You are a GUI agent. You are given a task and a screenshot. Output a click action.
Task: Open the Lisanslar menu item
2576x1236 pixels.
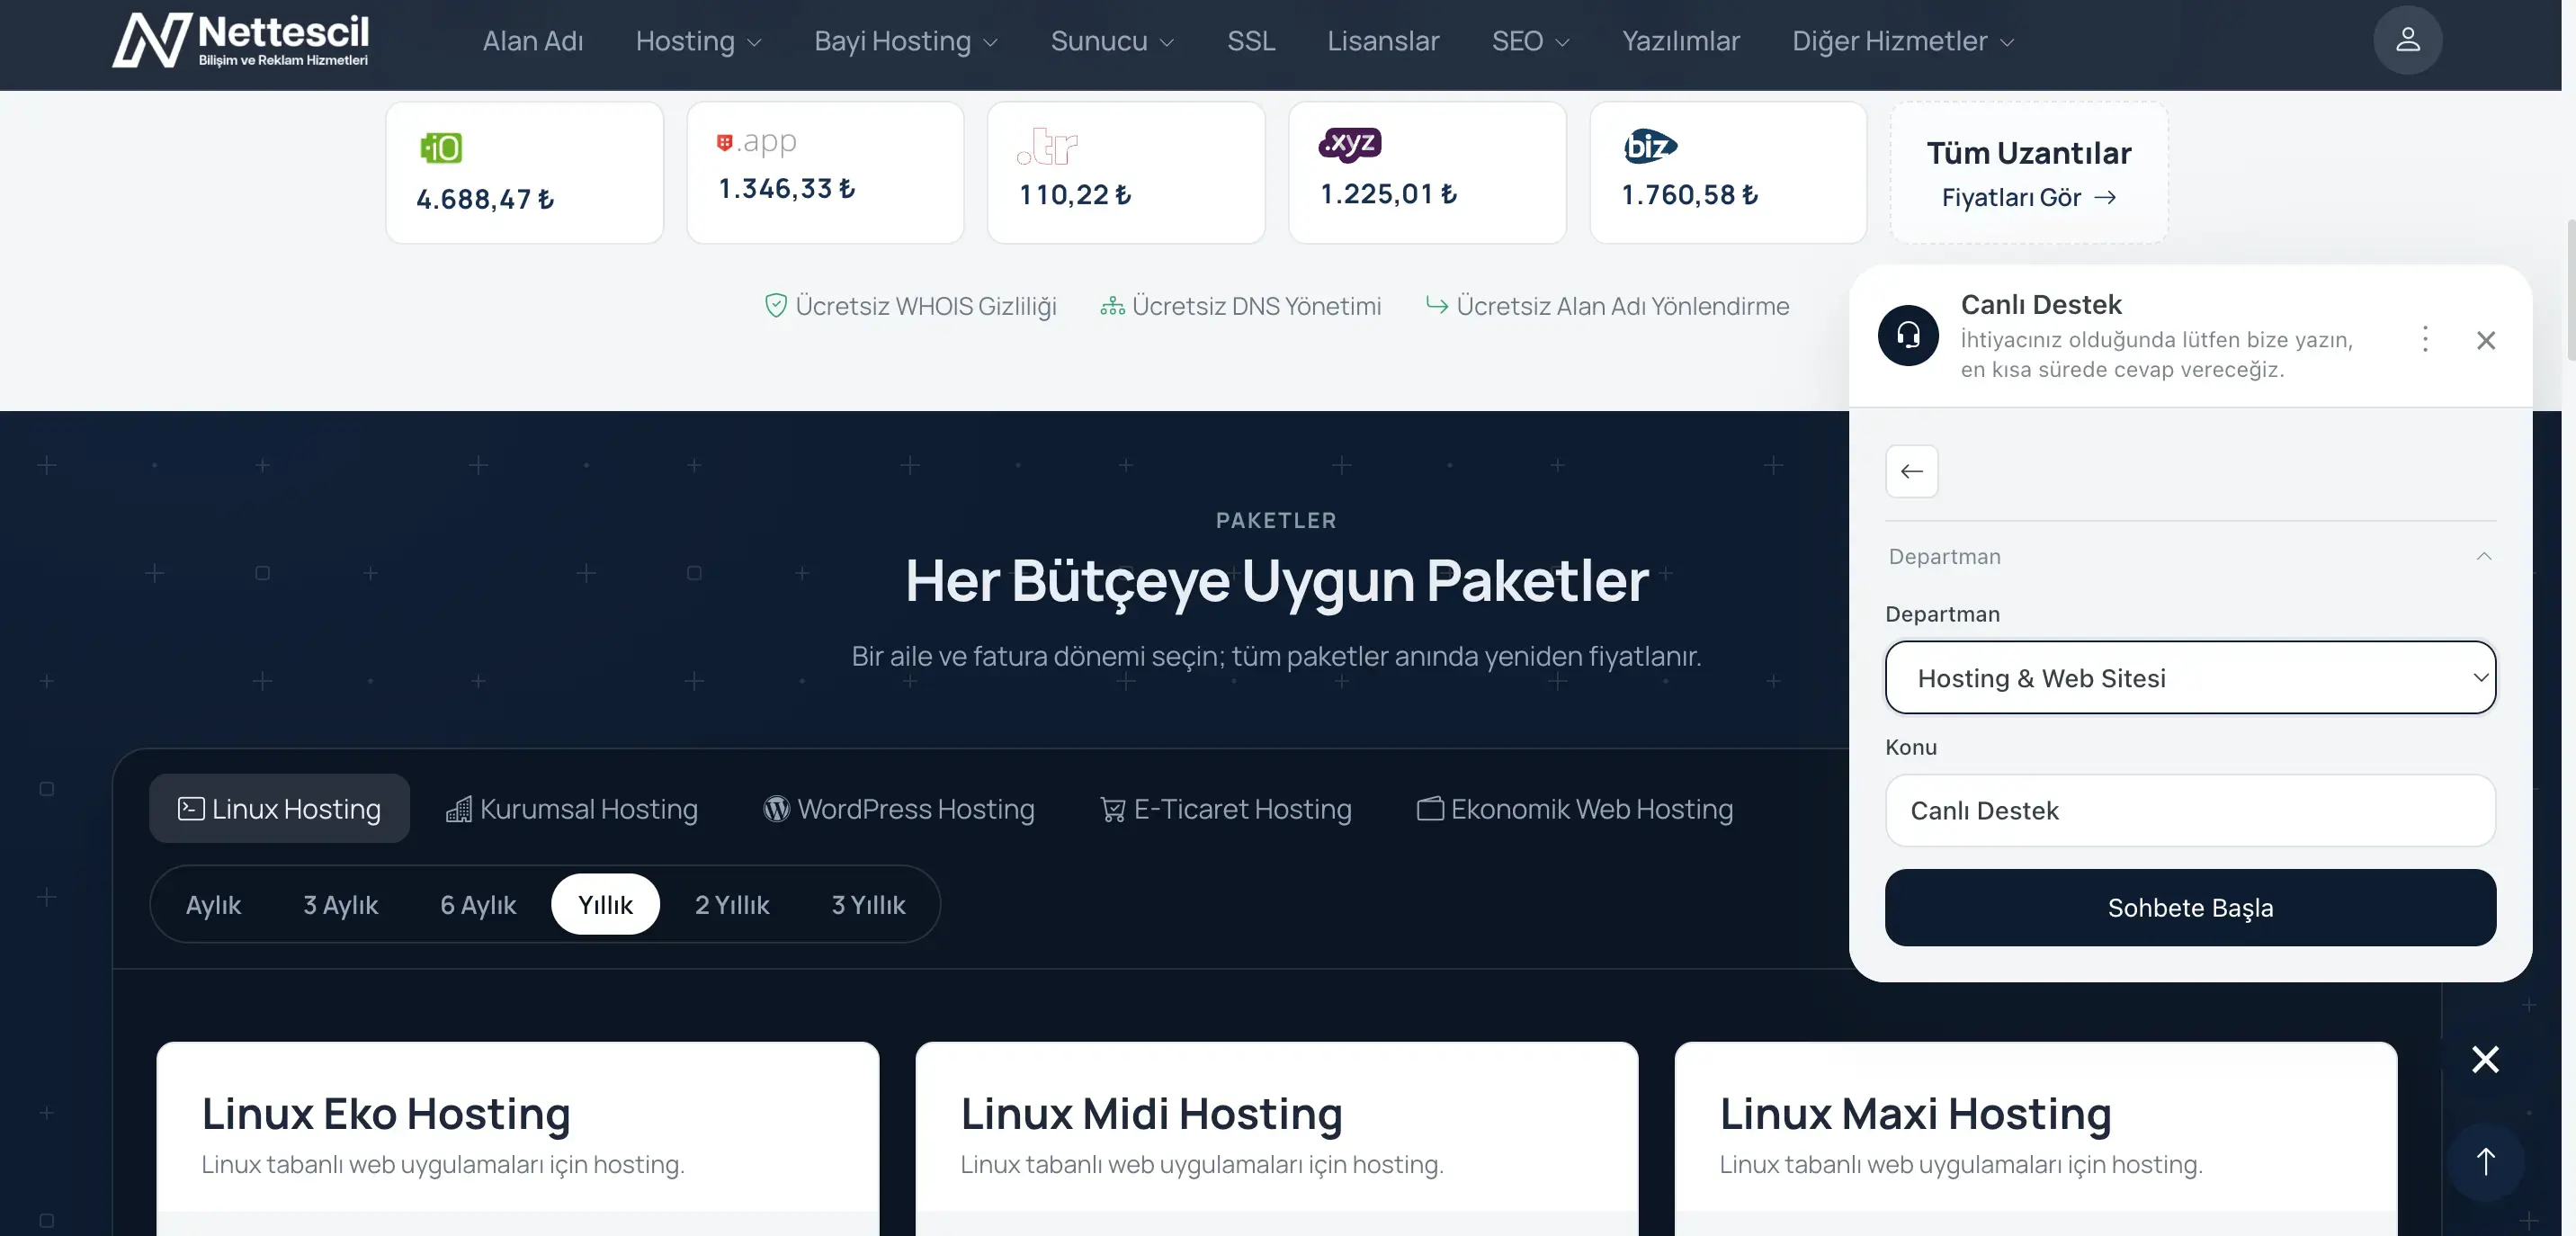point(1383,41)
